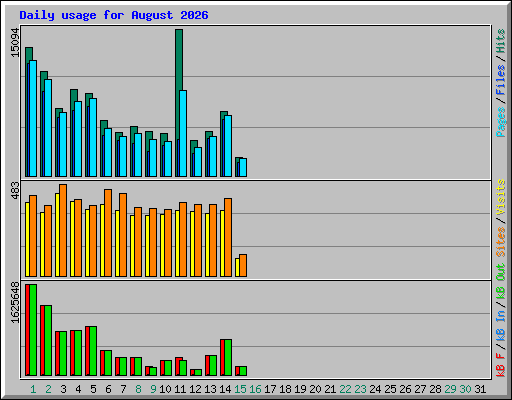Click day 16 on the x-axis
512x400 pixels.
[255, 389]
